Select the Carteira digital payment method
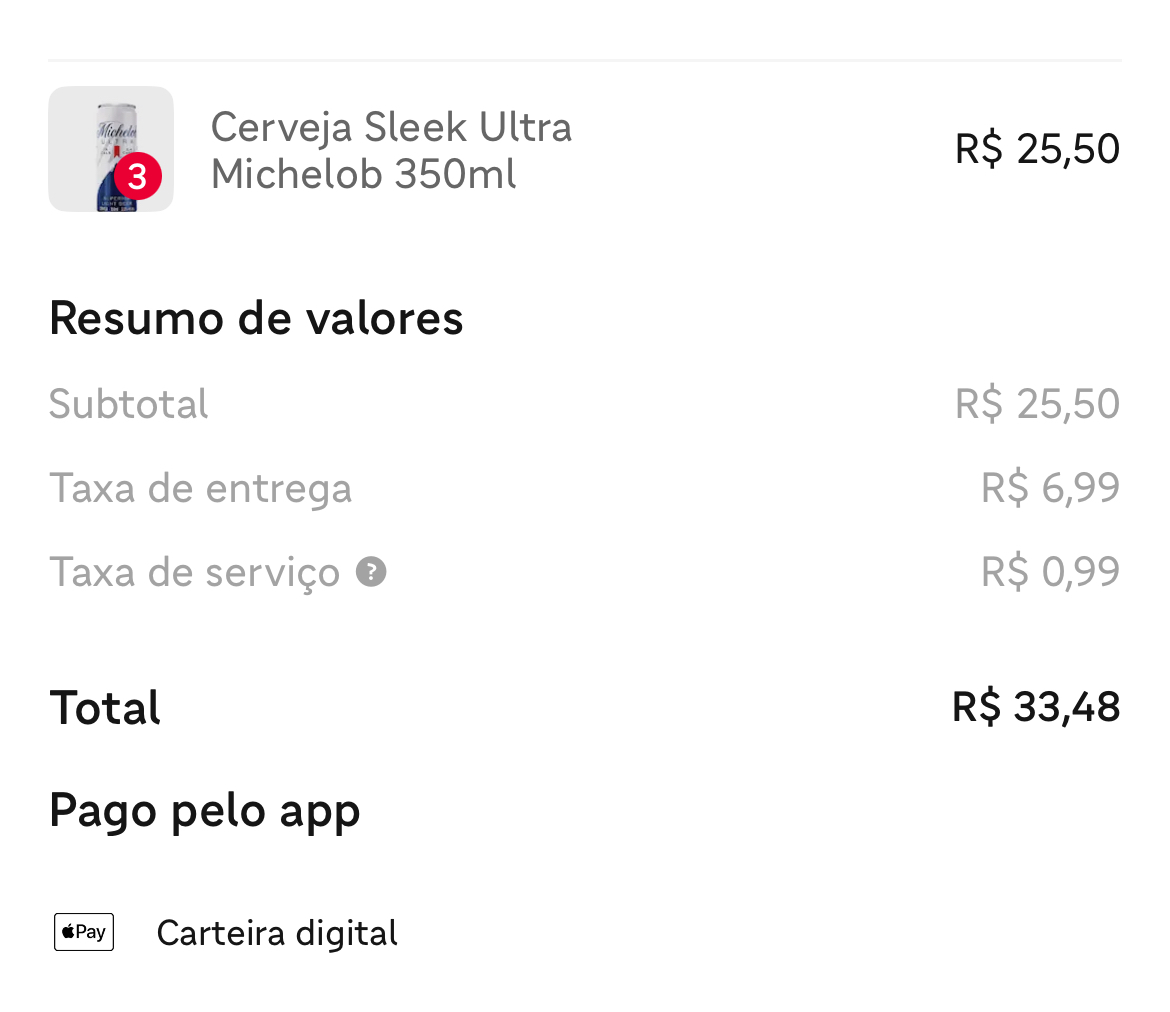 277,933
